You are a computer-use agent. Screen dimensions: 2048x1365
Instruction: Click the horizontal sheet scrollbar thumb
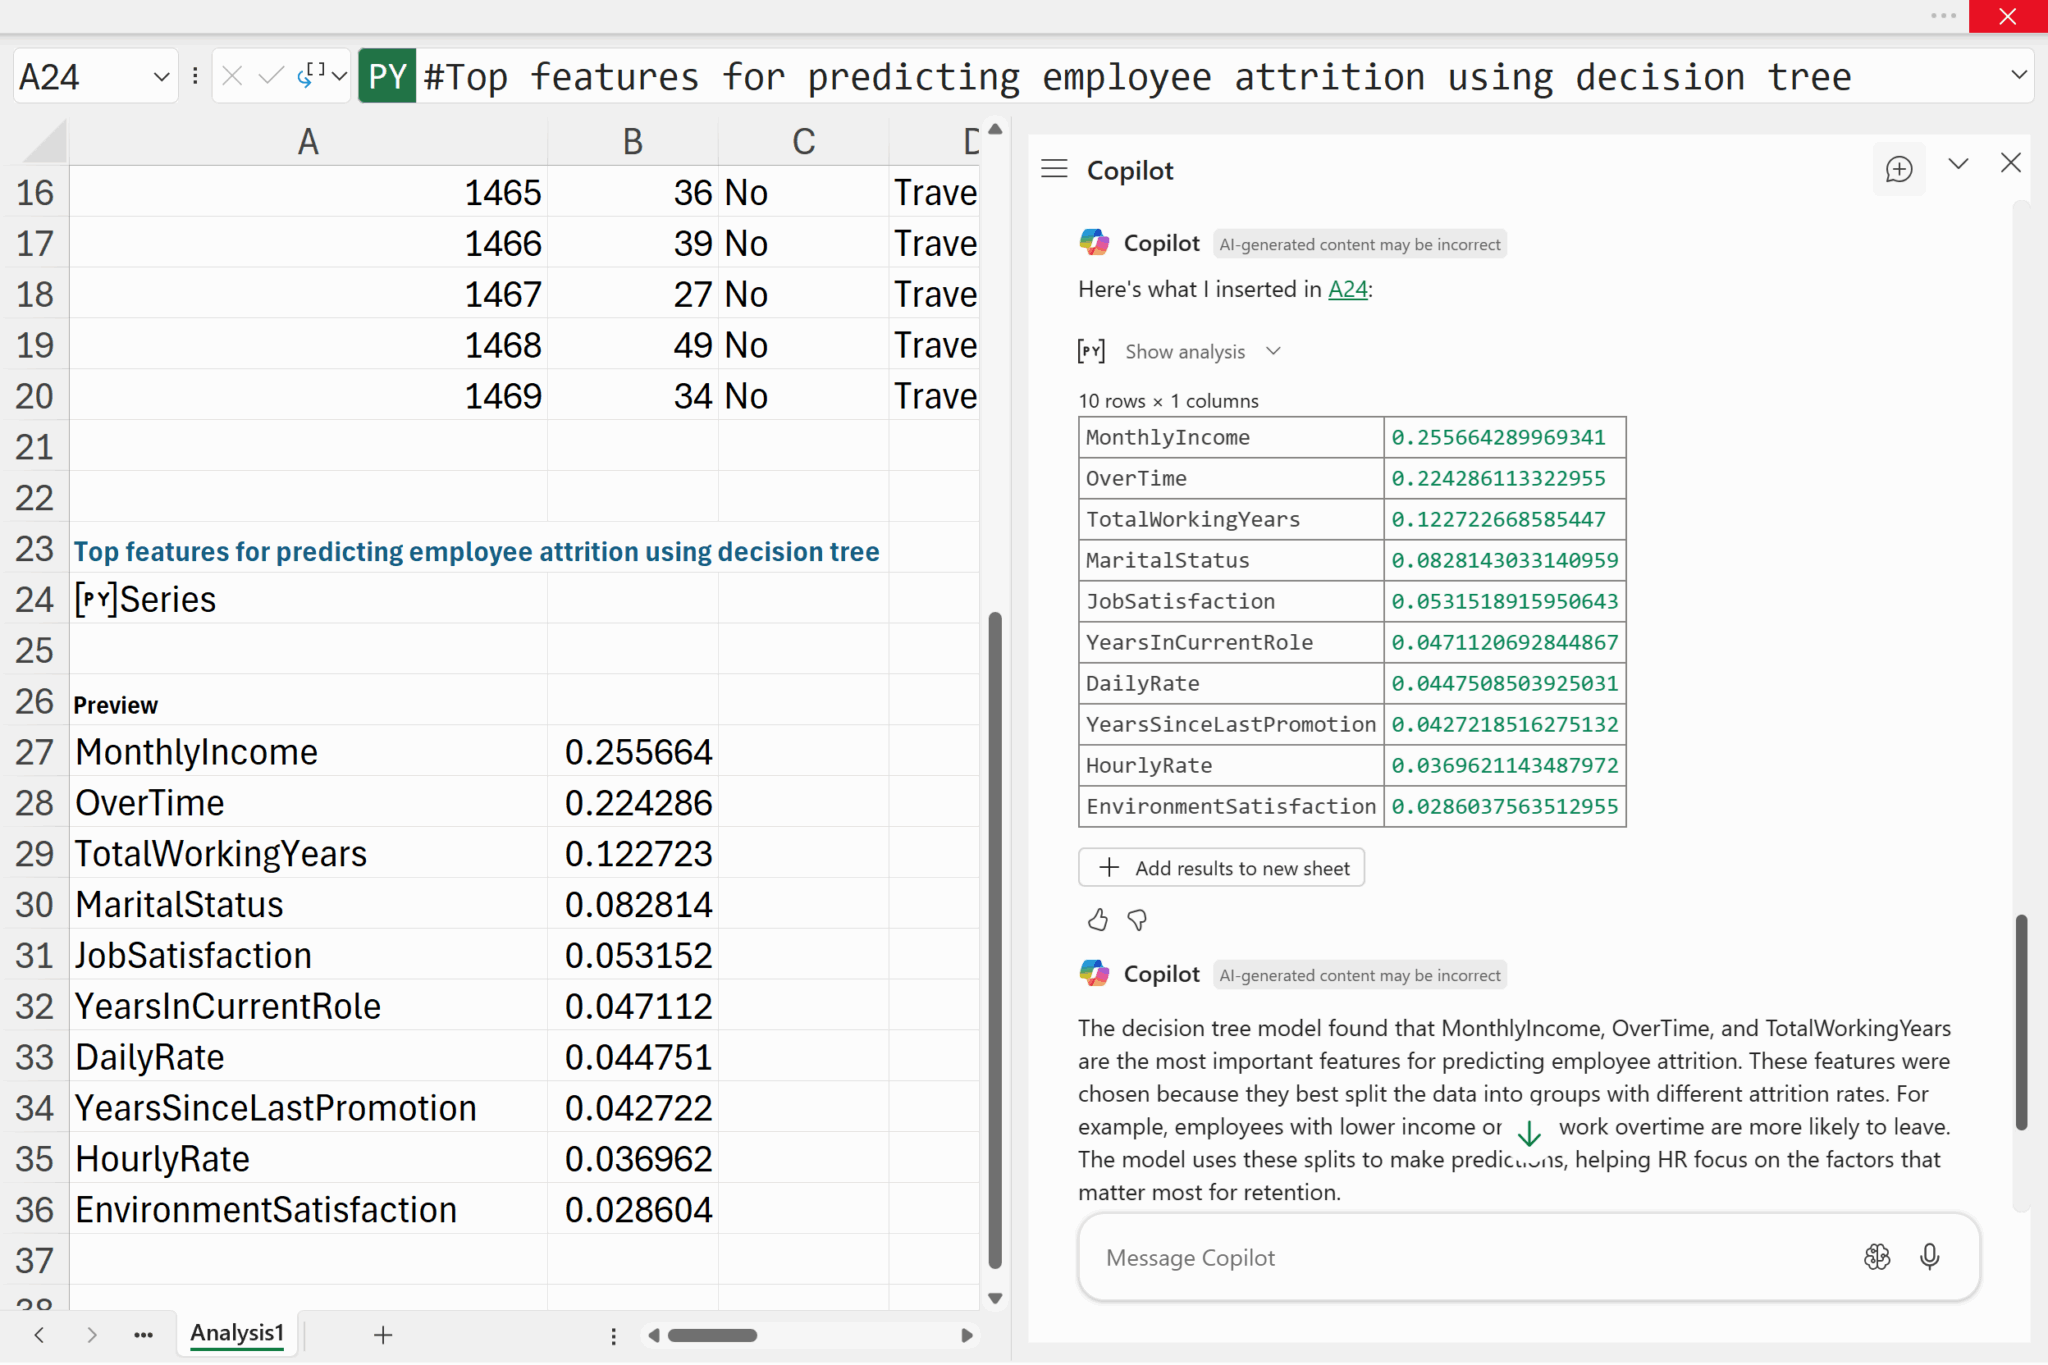712,1335
